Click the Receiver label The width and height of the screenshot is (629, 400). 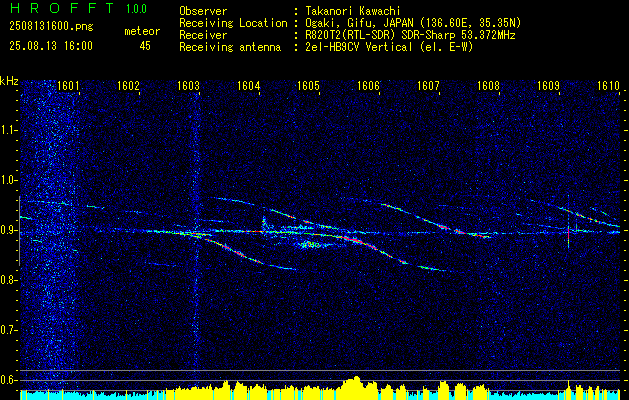(203, 35)
